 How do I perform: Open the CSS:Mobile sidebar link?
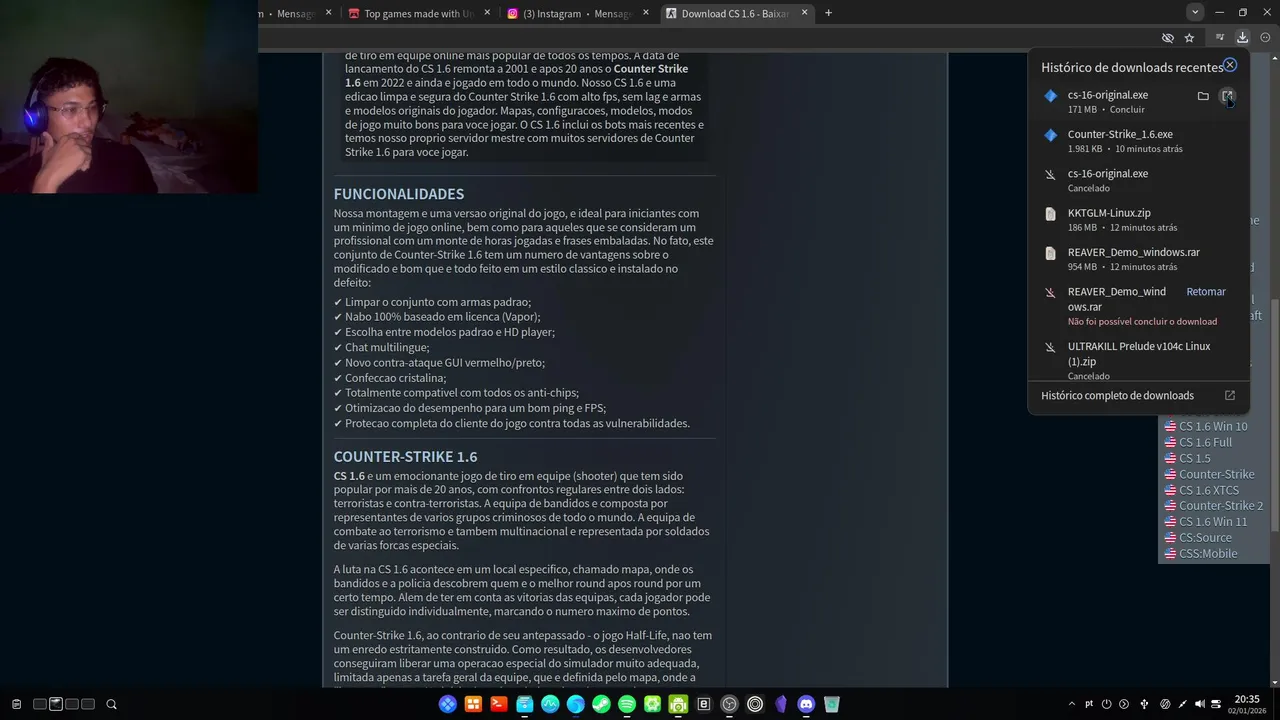(x=1208, y=554)
